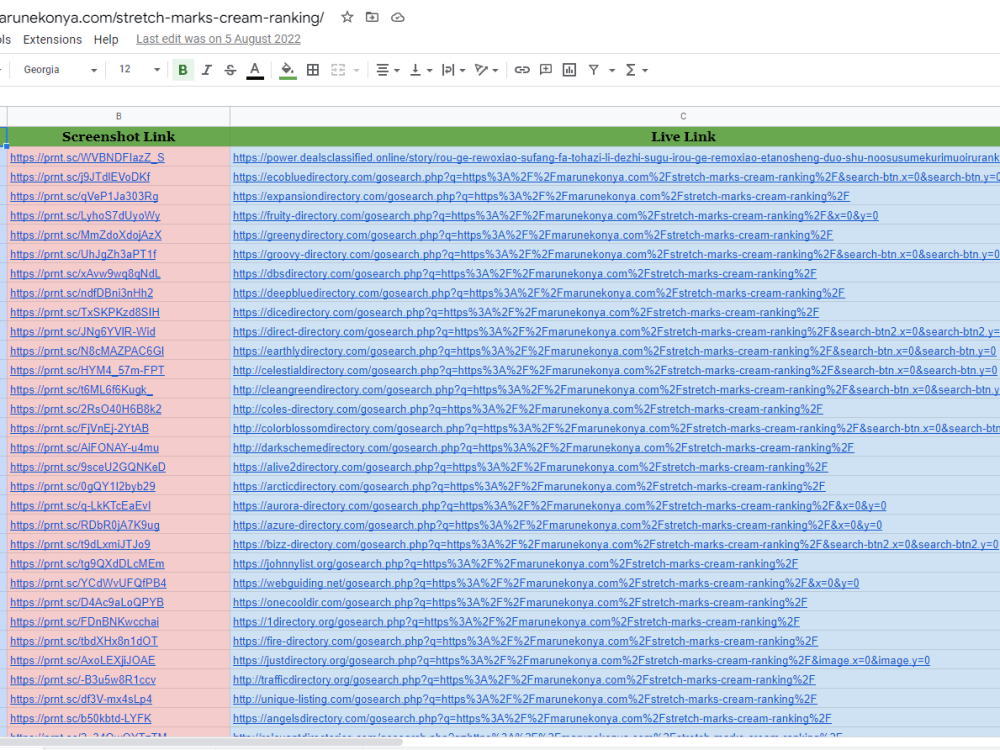The image size is (1000, 750).
Task: Open the arcticdirectory.com live link
Action: click(x=529, y=486)
